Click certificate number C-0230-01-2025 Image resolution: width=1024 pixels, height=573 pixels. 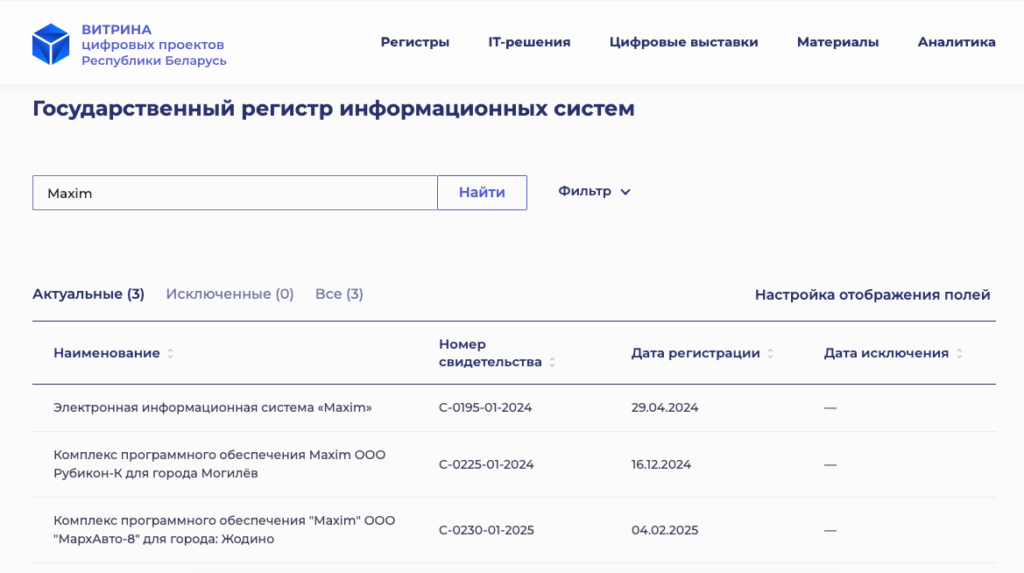click(x=487, y=530)
